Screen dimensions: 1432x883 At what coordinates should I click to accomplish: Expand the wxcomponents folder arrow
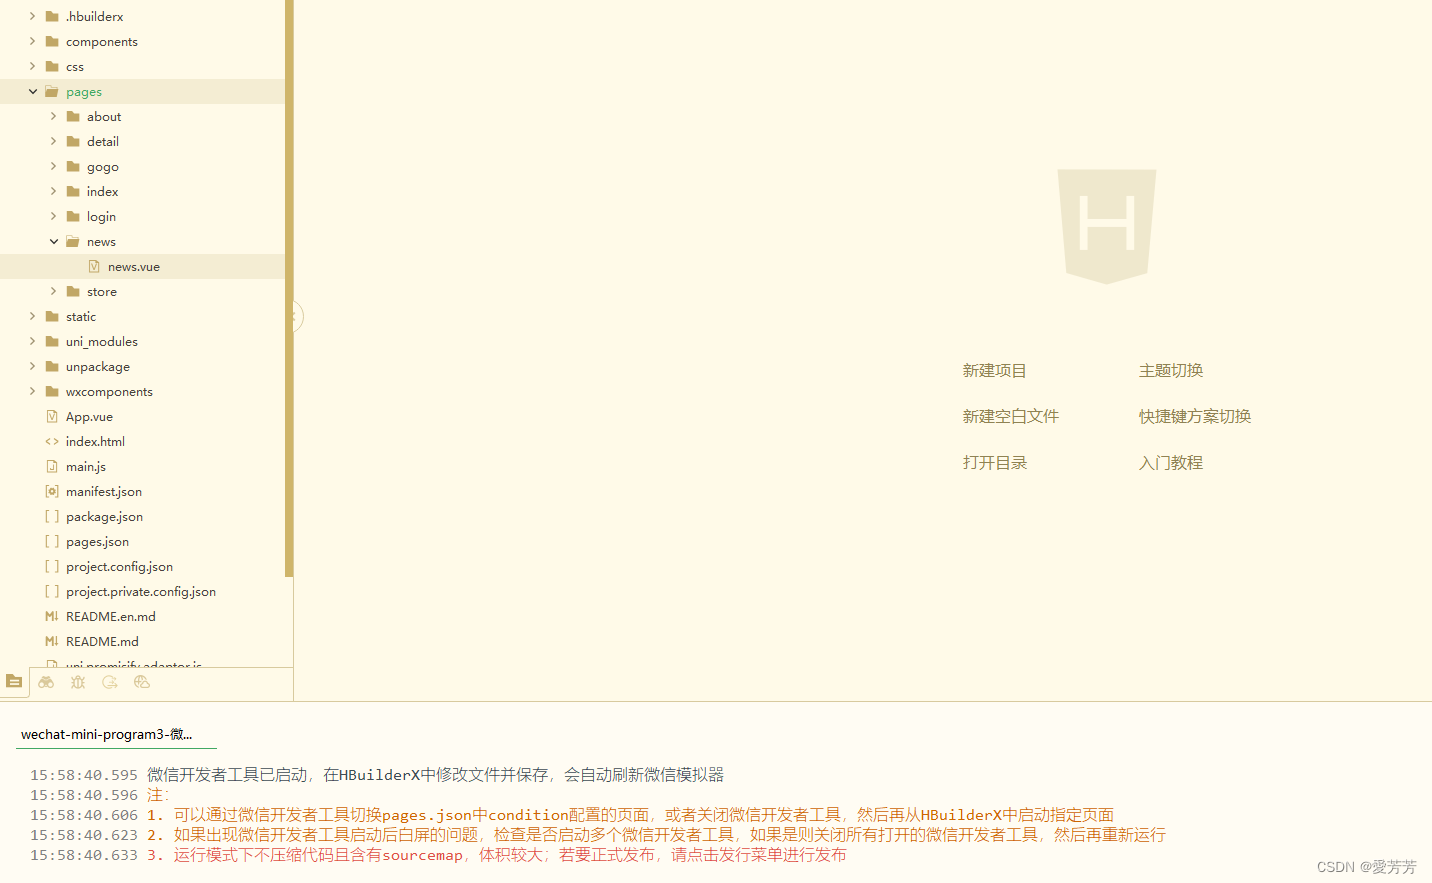32,391
